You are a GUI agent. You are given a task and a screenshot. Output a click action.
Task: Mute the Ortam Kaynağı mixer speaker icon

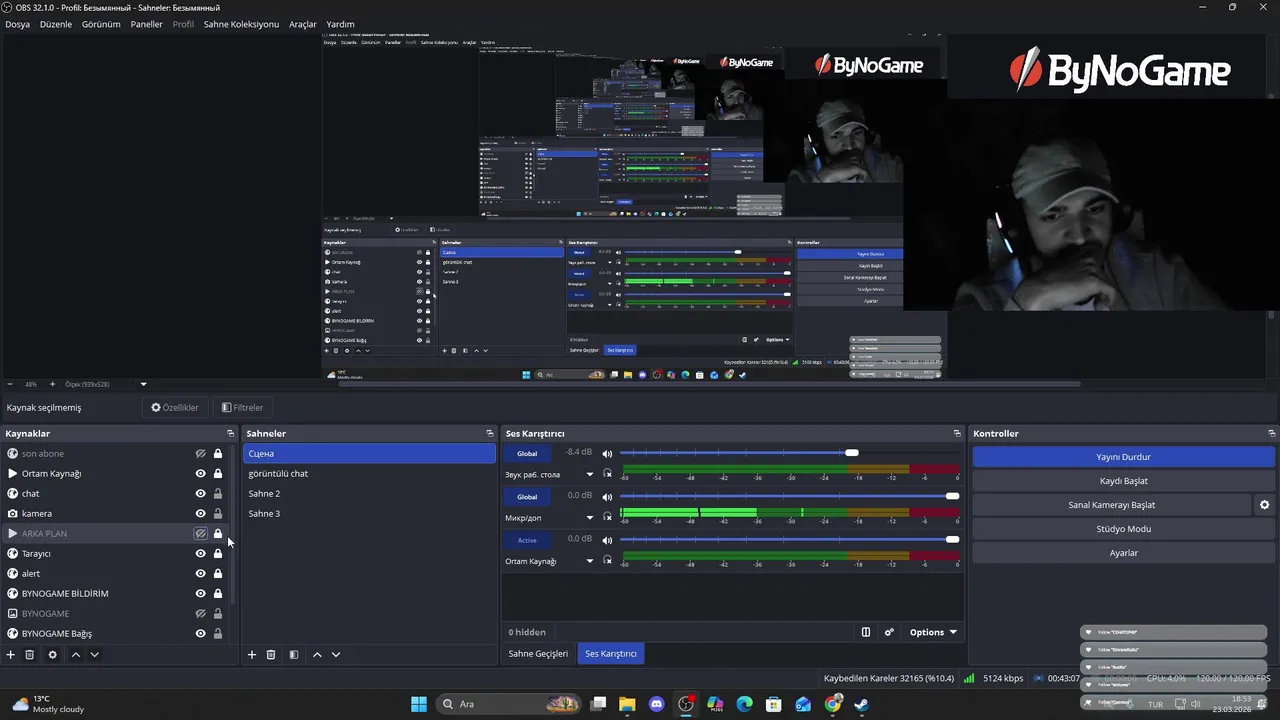(607, 539)
